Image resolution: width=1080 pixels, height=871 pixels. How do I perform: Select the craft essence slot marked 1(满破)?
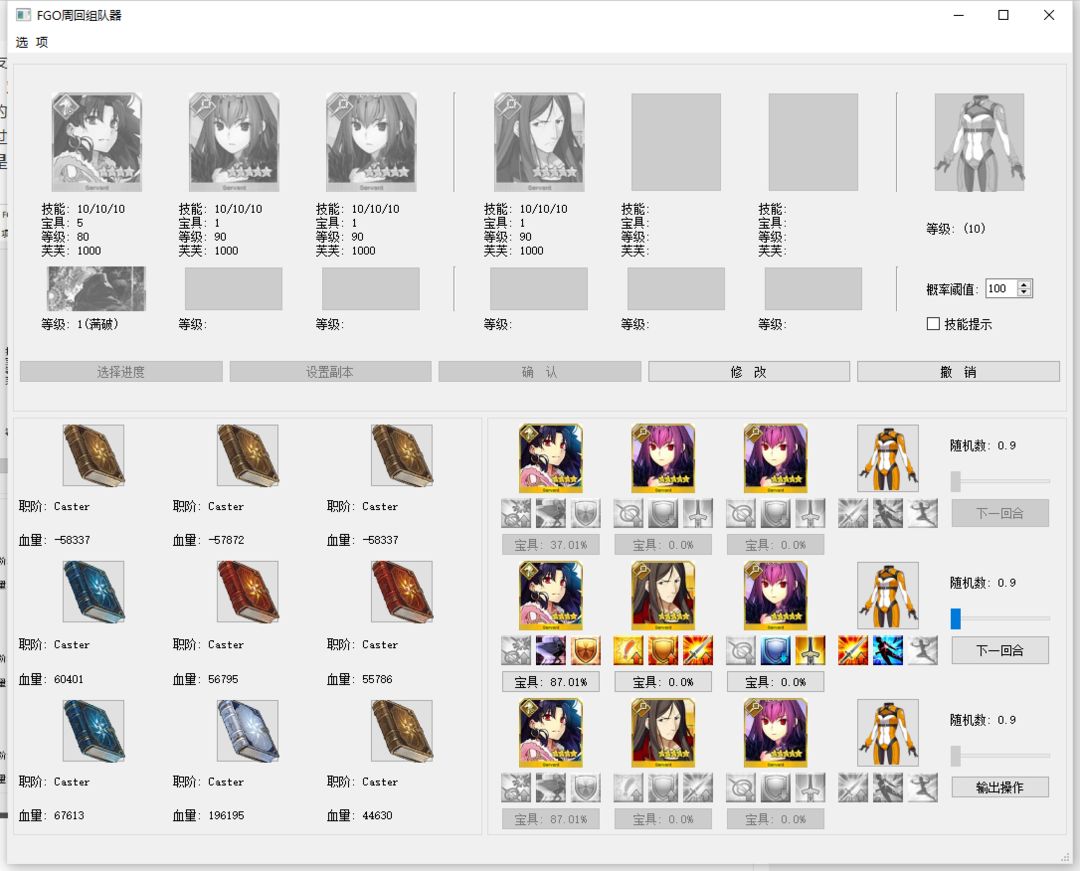pyautogui.click(x=96, y=288)
